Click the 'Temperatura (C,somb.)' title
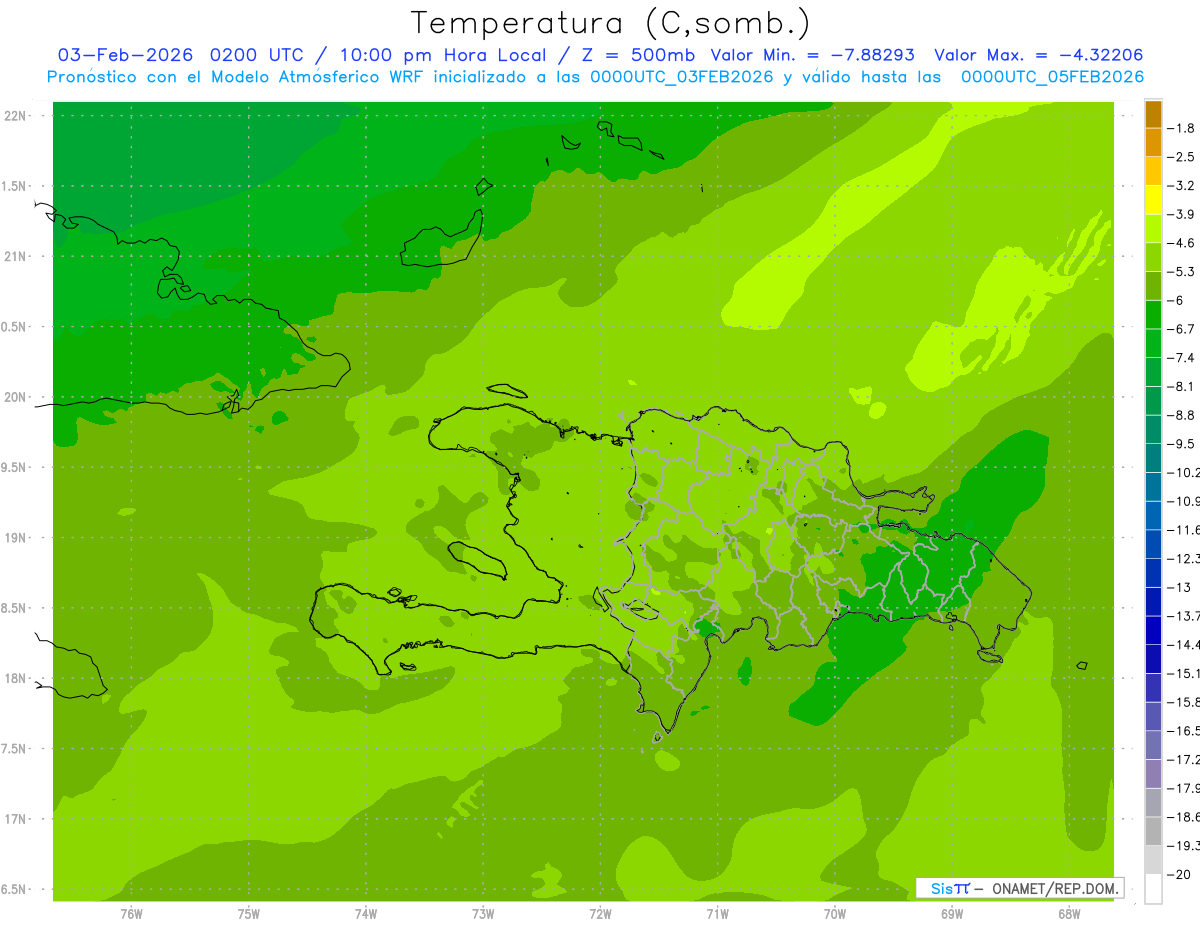The width and height of the screenshot is (1200, 927). pos(611,23)
